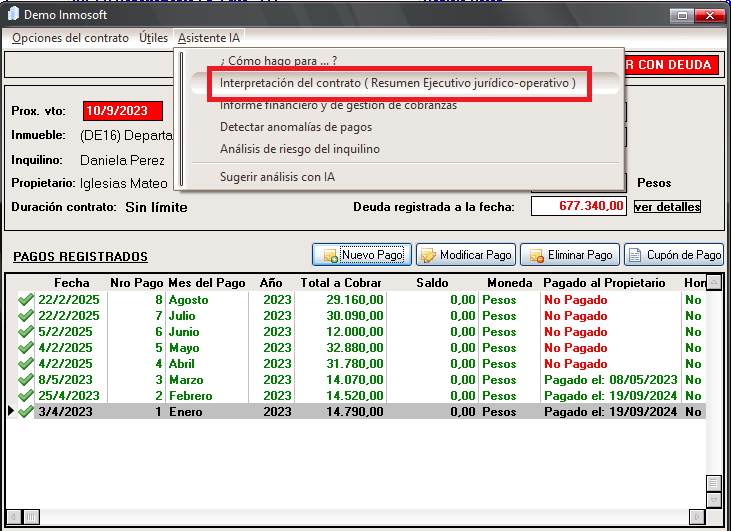The image size is (731, 531).
Task: Click the green checkmark on Febrero row
Action: click(x=26, y=395)
